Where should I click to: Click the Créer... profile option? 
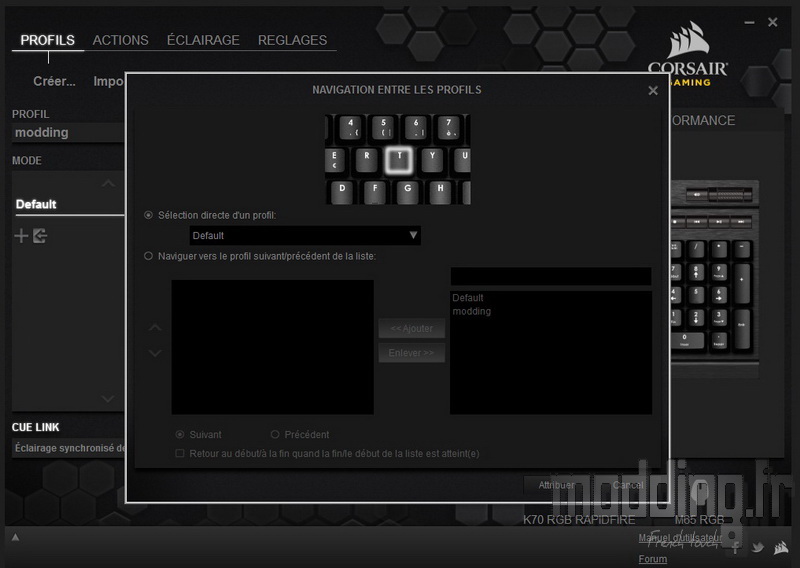point(54,81)
